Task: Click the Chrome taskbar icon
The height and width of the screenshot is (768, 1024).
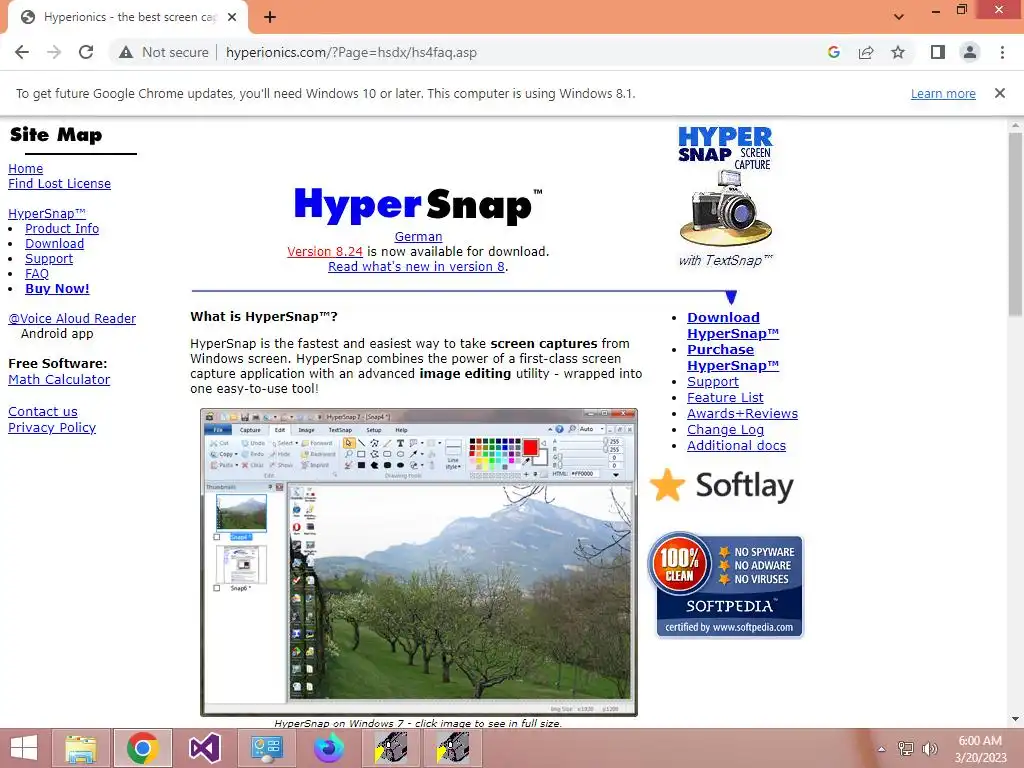Action: 142,748
